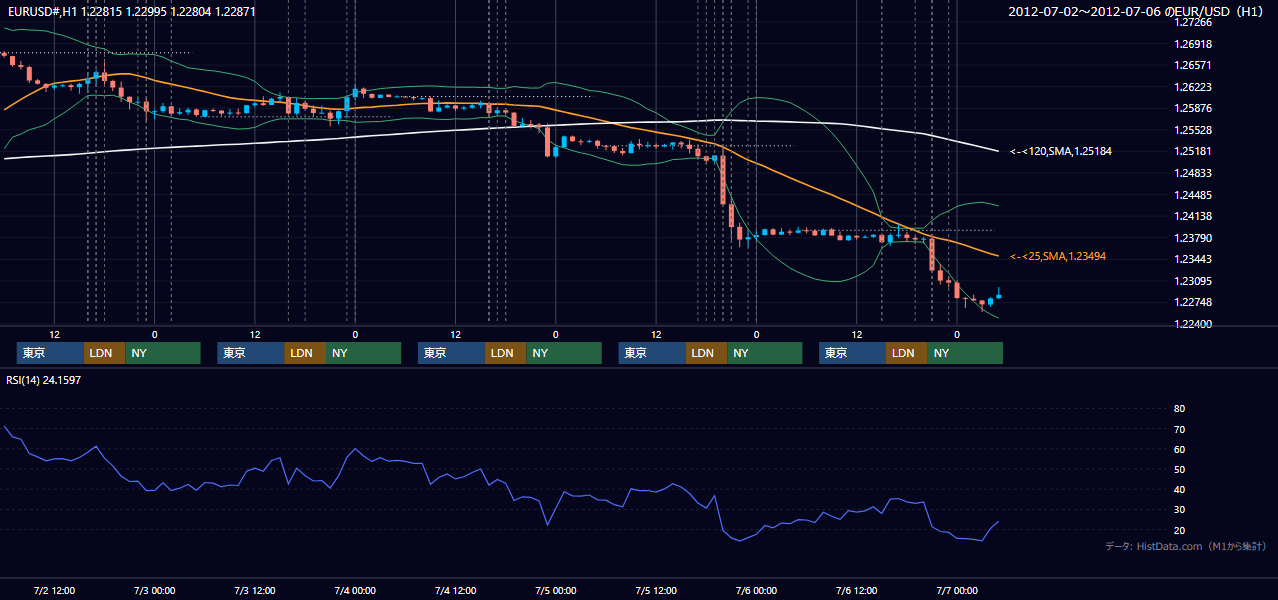Click RSI level 70 on axis
Screen dimensions: 1278x600
pos(1179,429)
